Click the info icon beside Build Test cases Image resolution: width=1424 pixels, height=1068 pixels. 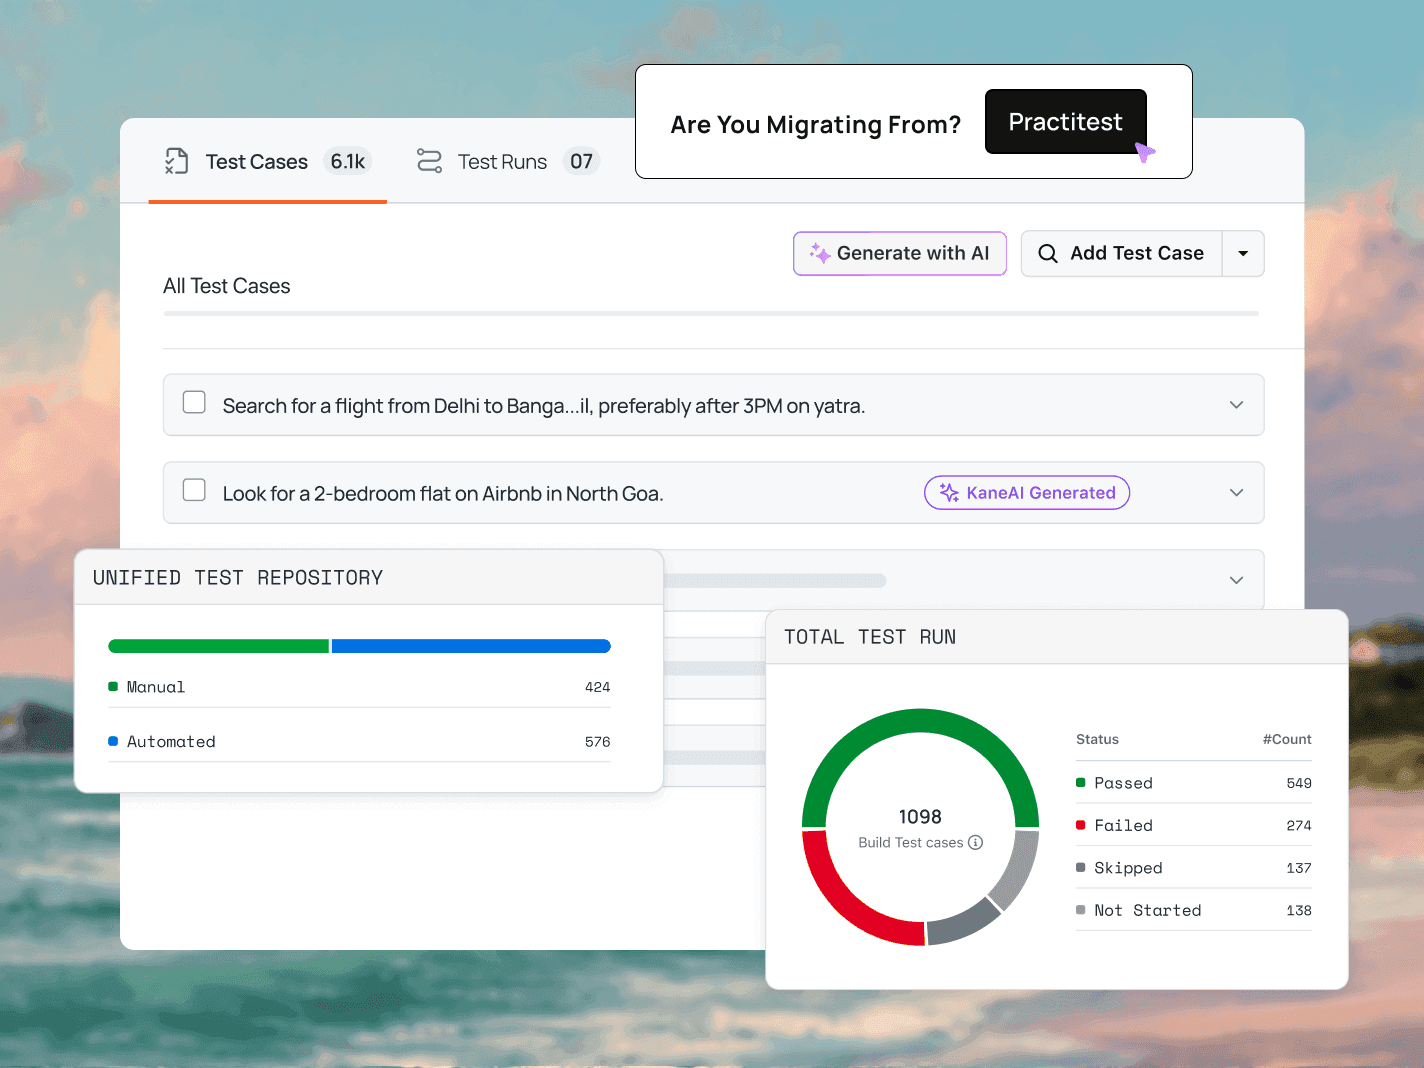[x=976, y=842]
